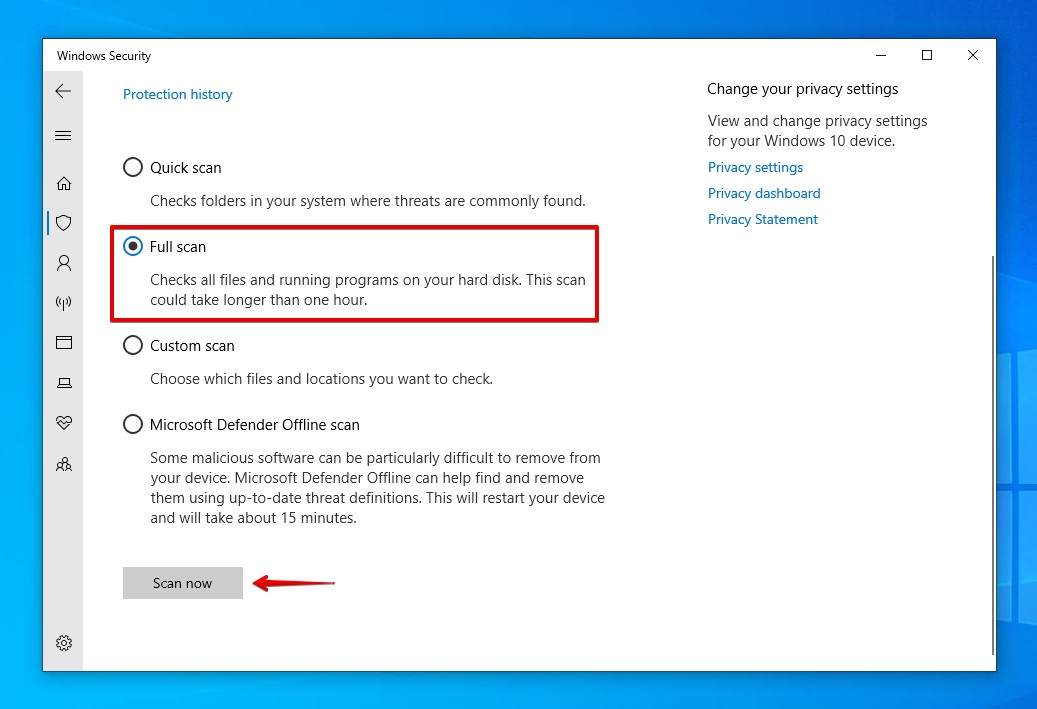
Task: Open Family options icon
Action: point(63,463)
